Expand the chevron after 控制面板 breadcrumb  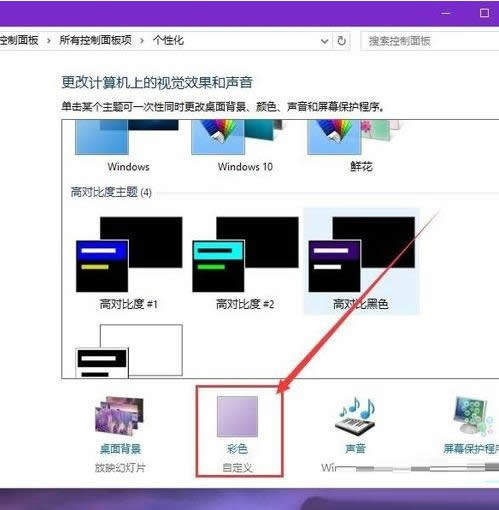(49, 41)
